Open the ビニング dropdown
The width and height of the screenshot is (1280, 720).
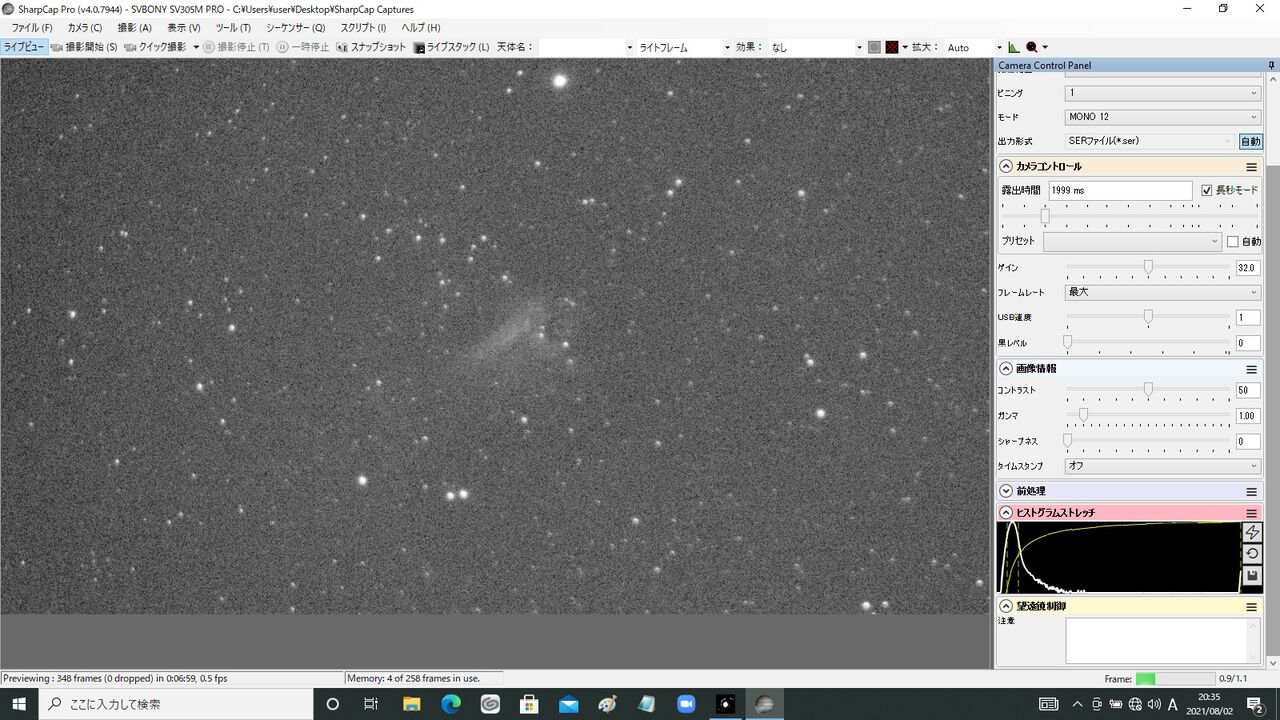1162,93
